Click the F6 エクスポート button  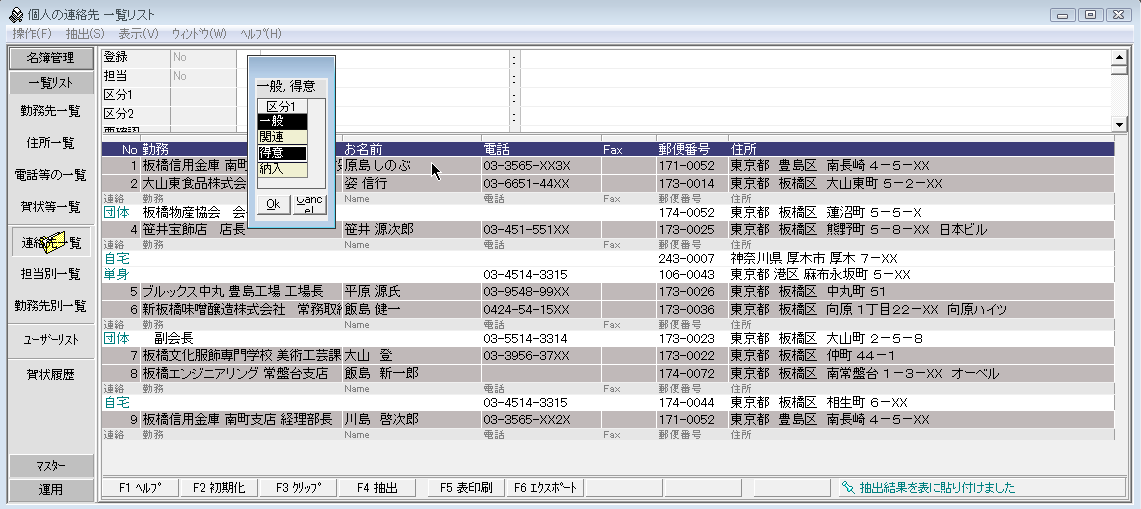coord(545,488)
